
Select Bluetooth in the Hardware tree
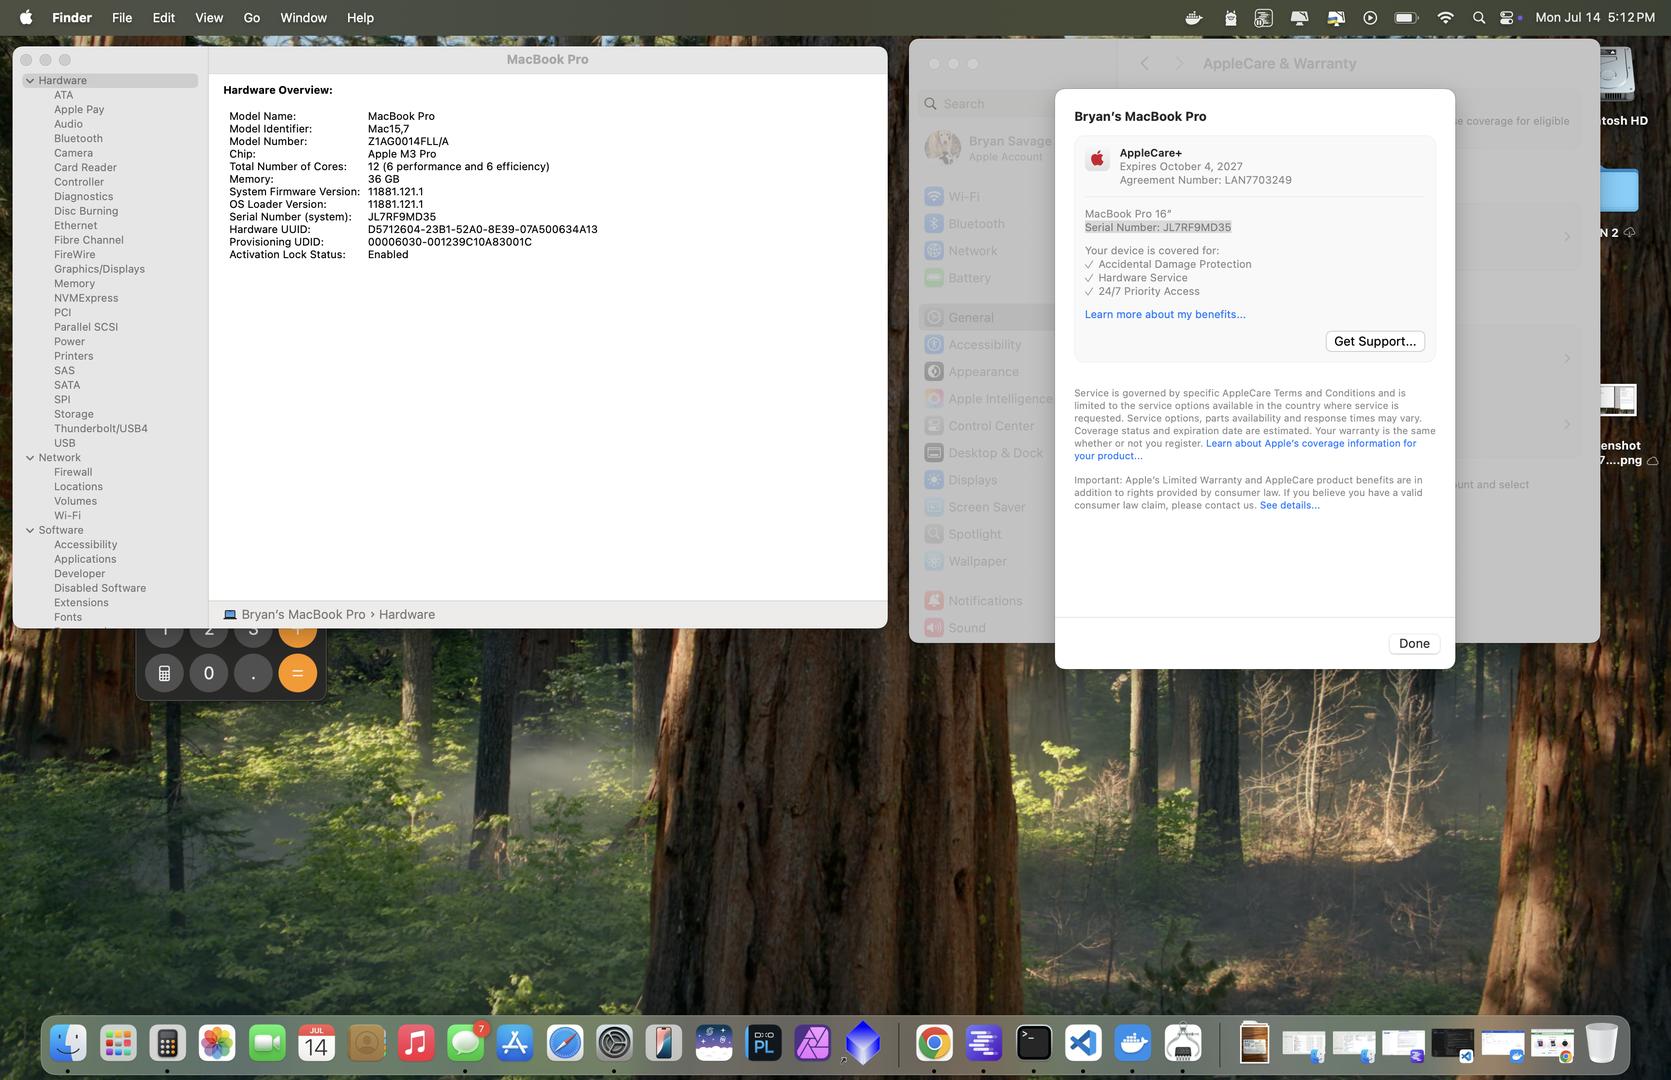point(78,139)
